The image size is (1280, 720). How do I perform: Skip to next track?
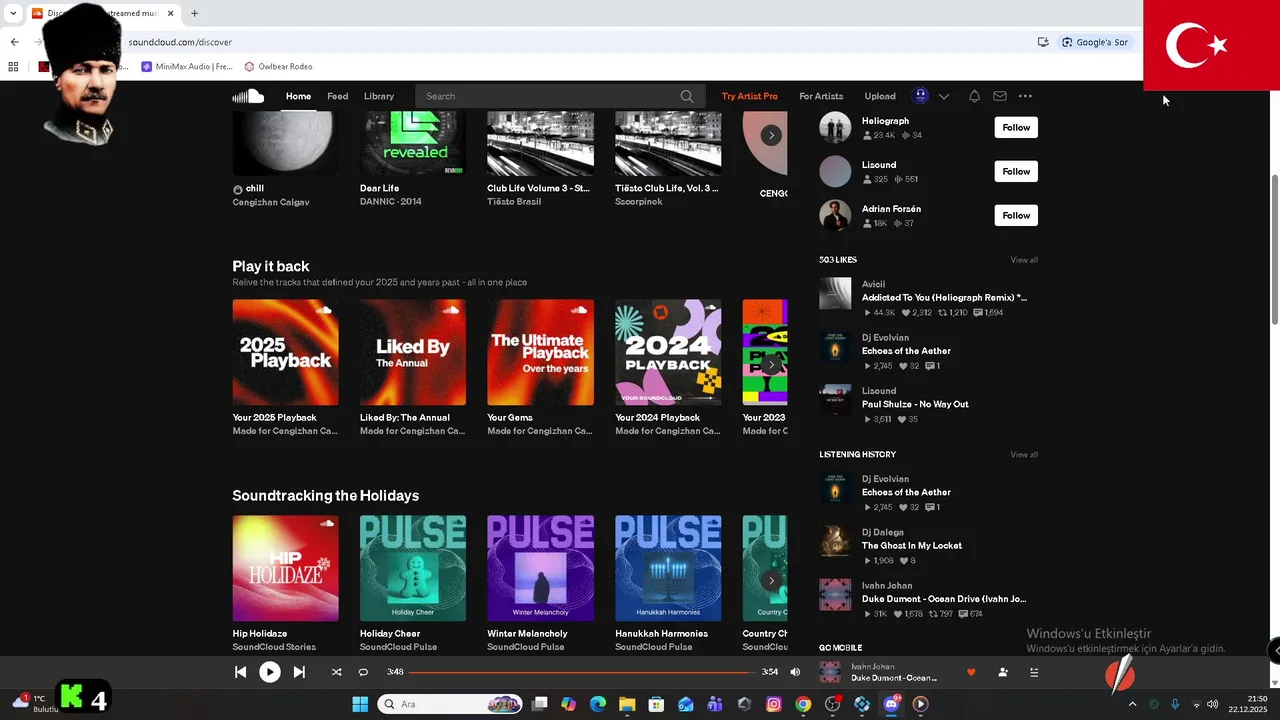click(299, 672)
